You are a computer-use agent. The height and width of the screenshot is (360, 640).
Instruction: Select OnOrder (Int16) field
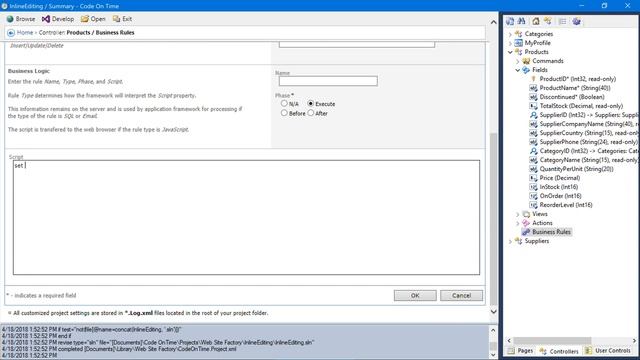[x=560, y=196]
